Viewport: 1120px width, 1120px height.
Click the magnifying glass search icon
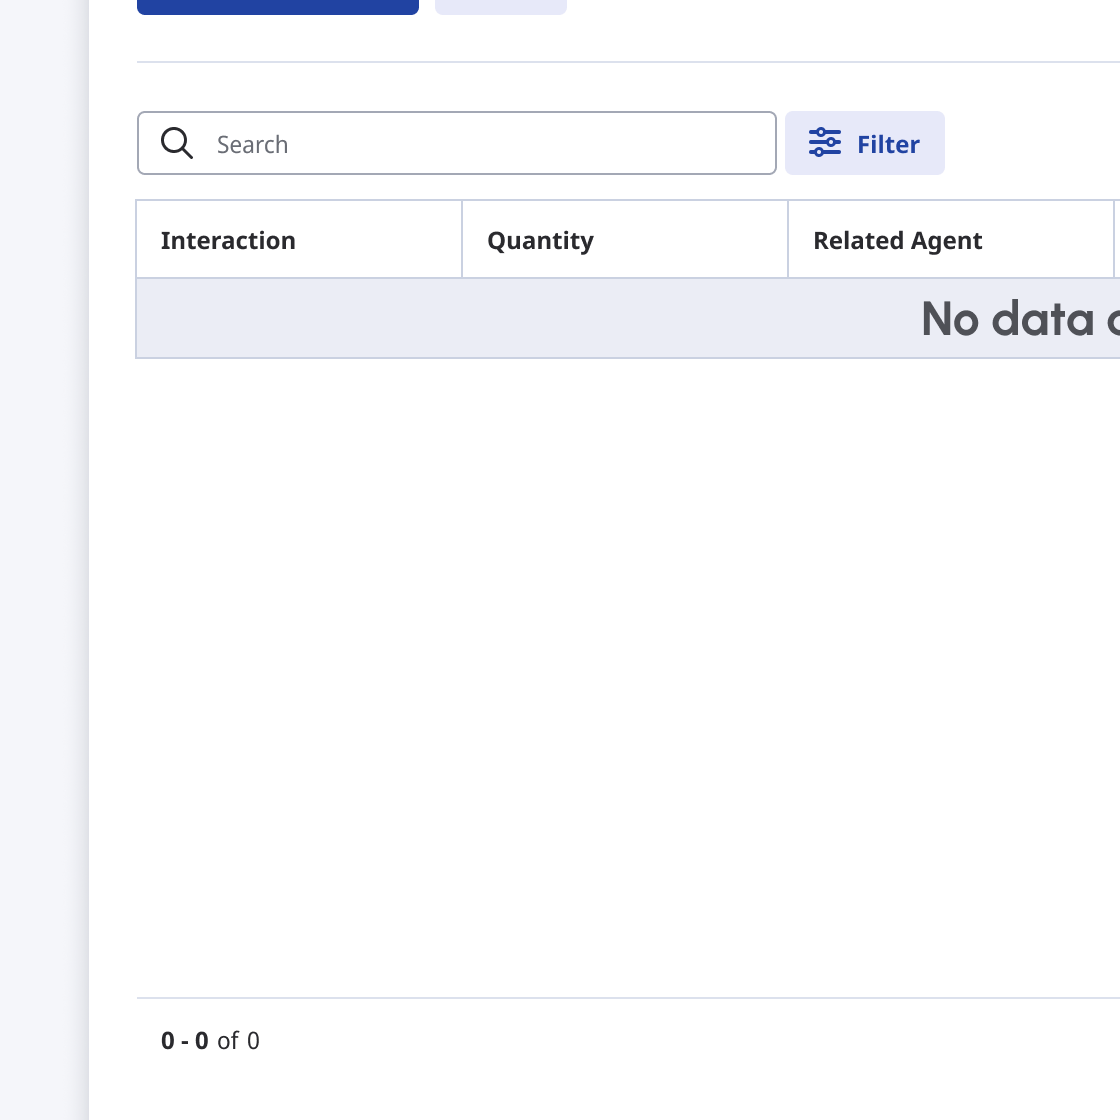coord(176,143)
